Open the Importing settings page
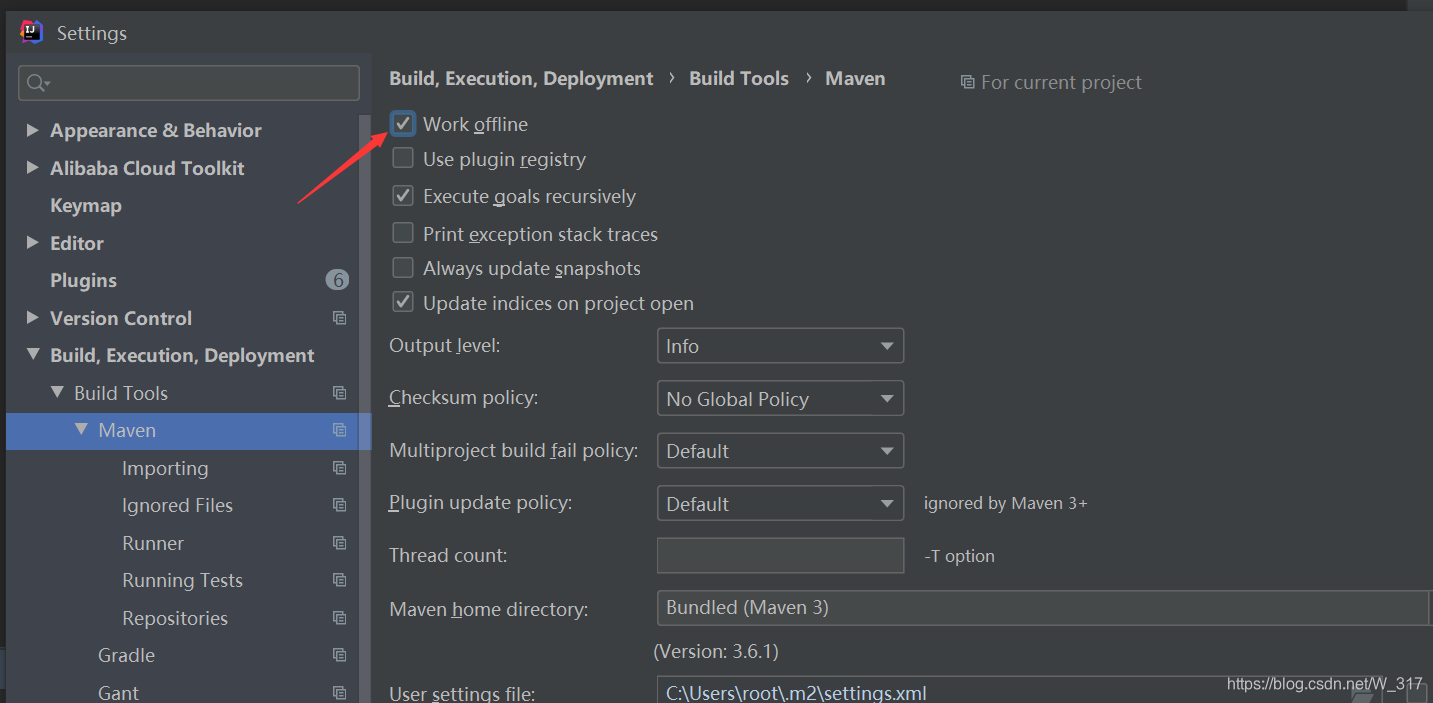This screenshot has width=1433, height=703. pos(165,468)
